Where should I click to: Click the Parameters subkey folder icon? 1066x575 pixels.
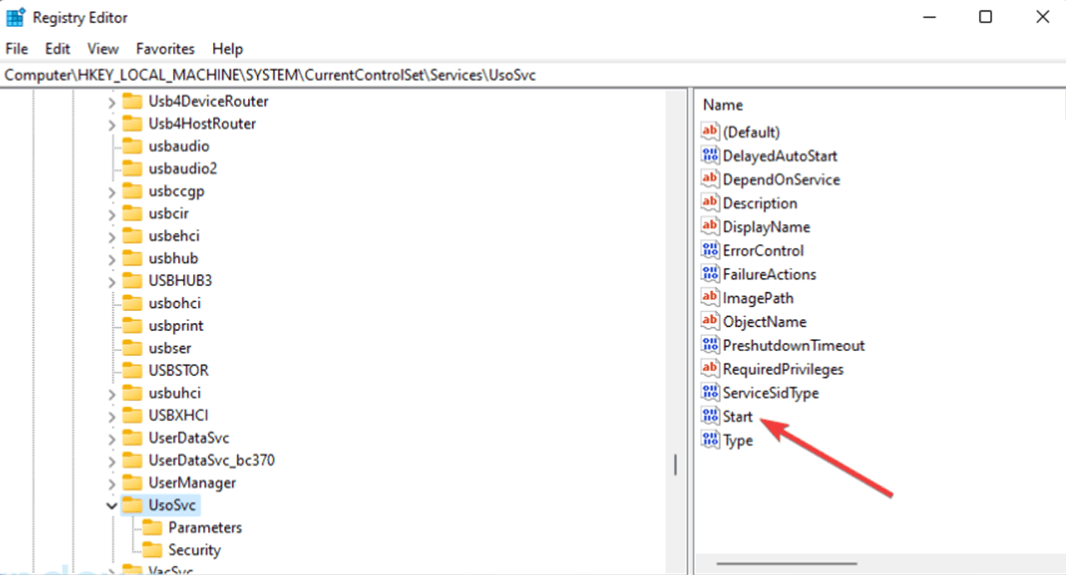tap(152, 527)
